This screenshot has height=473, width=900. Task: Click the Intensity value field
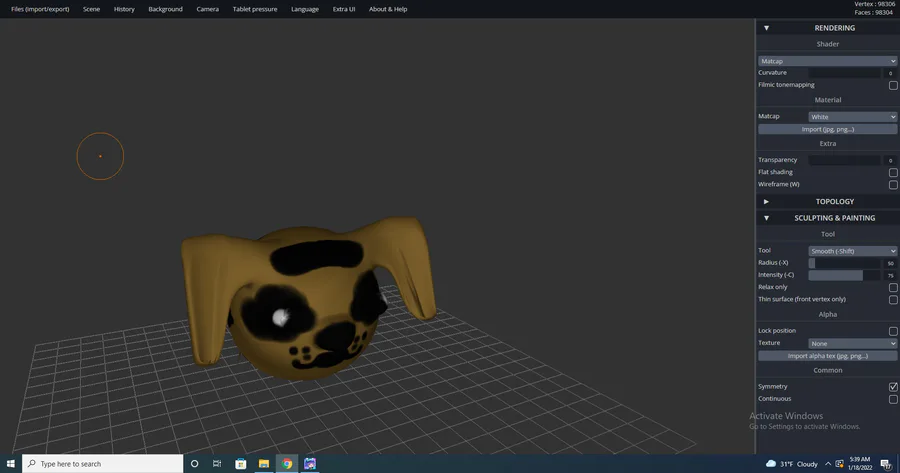click(x=890, y=275)
